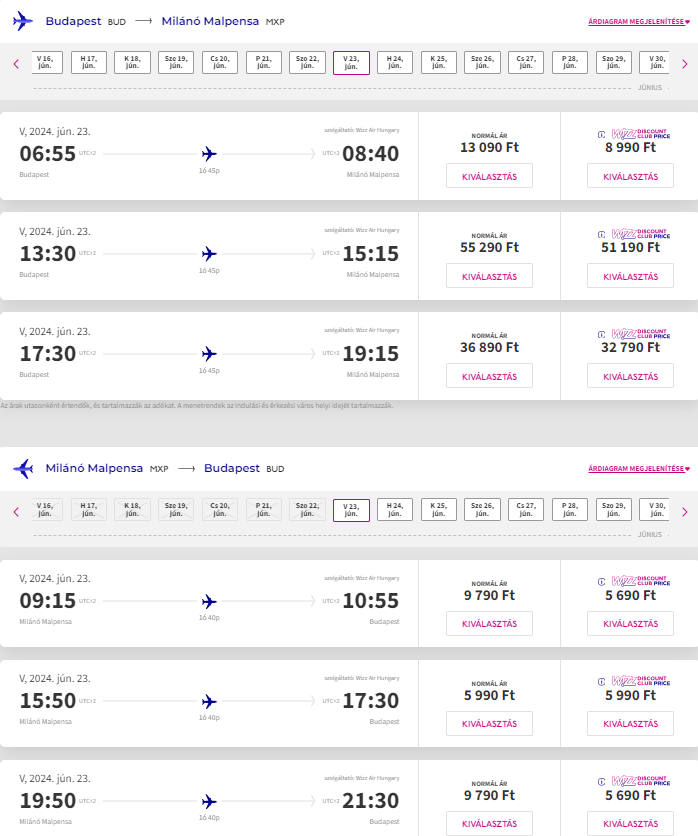This screenshot has width=698, height=836.
Task: Choose normal price 13 090 Ft Kiválasztás
Action: click(x=489, y=176)
